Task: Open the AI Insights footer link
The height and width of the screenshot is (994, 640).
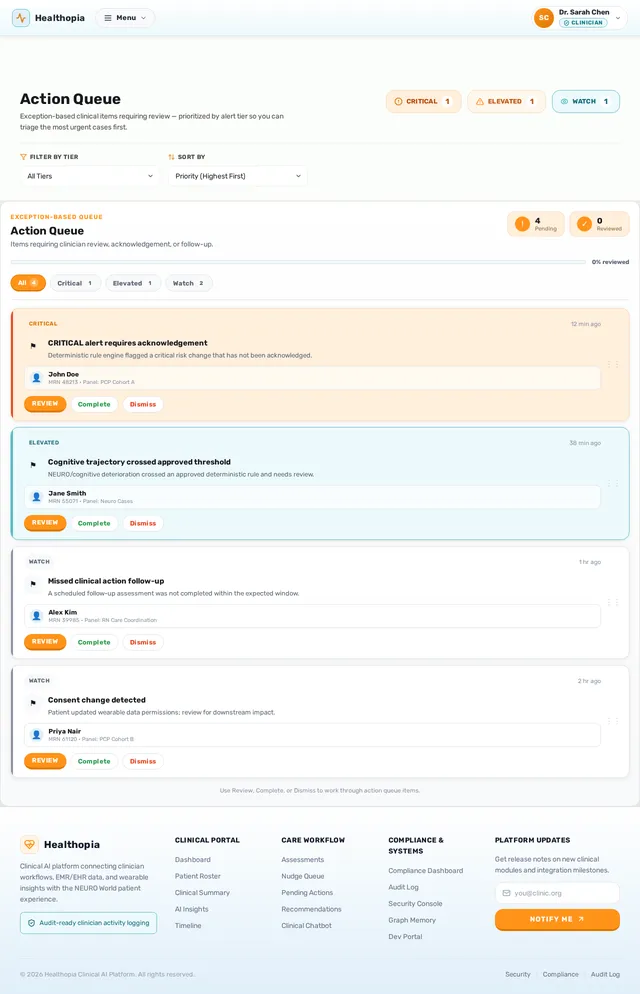Action: coord(191,909)
